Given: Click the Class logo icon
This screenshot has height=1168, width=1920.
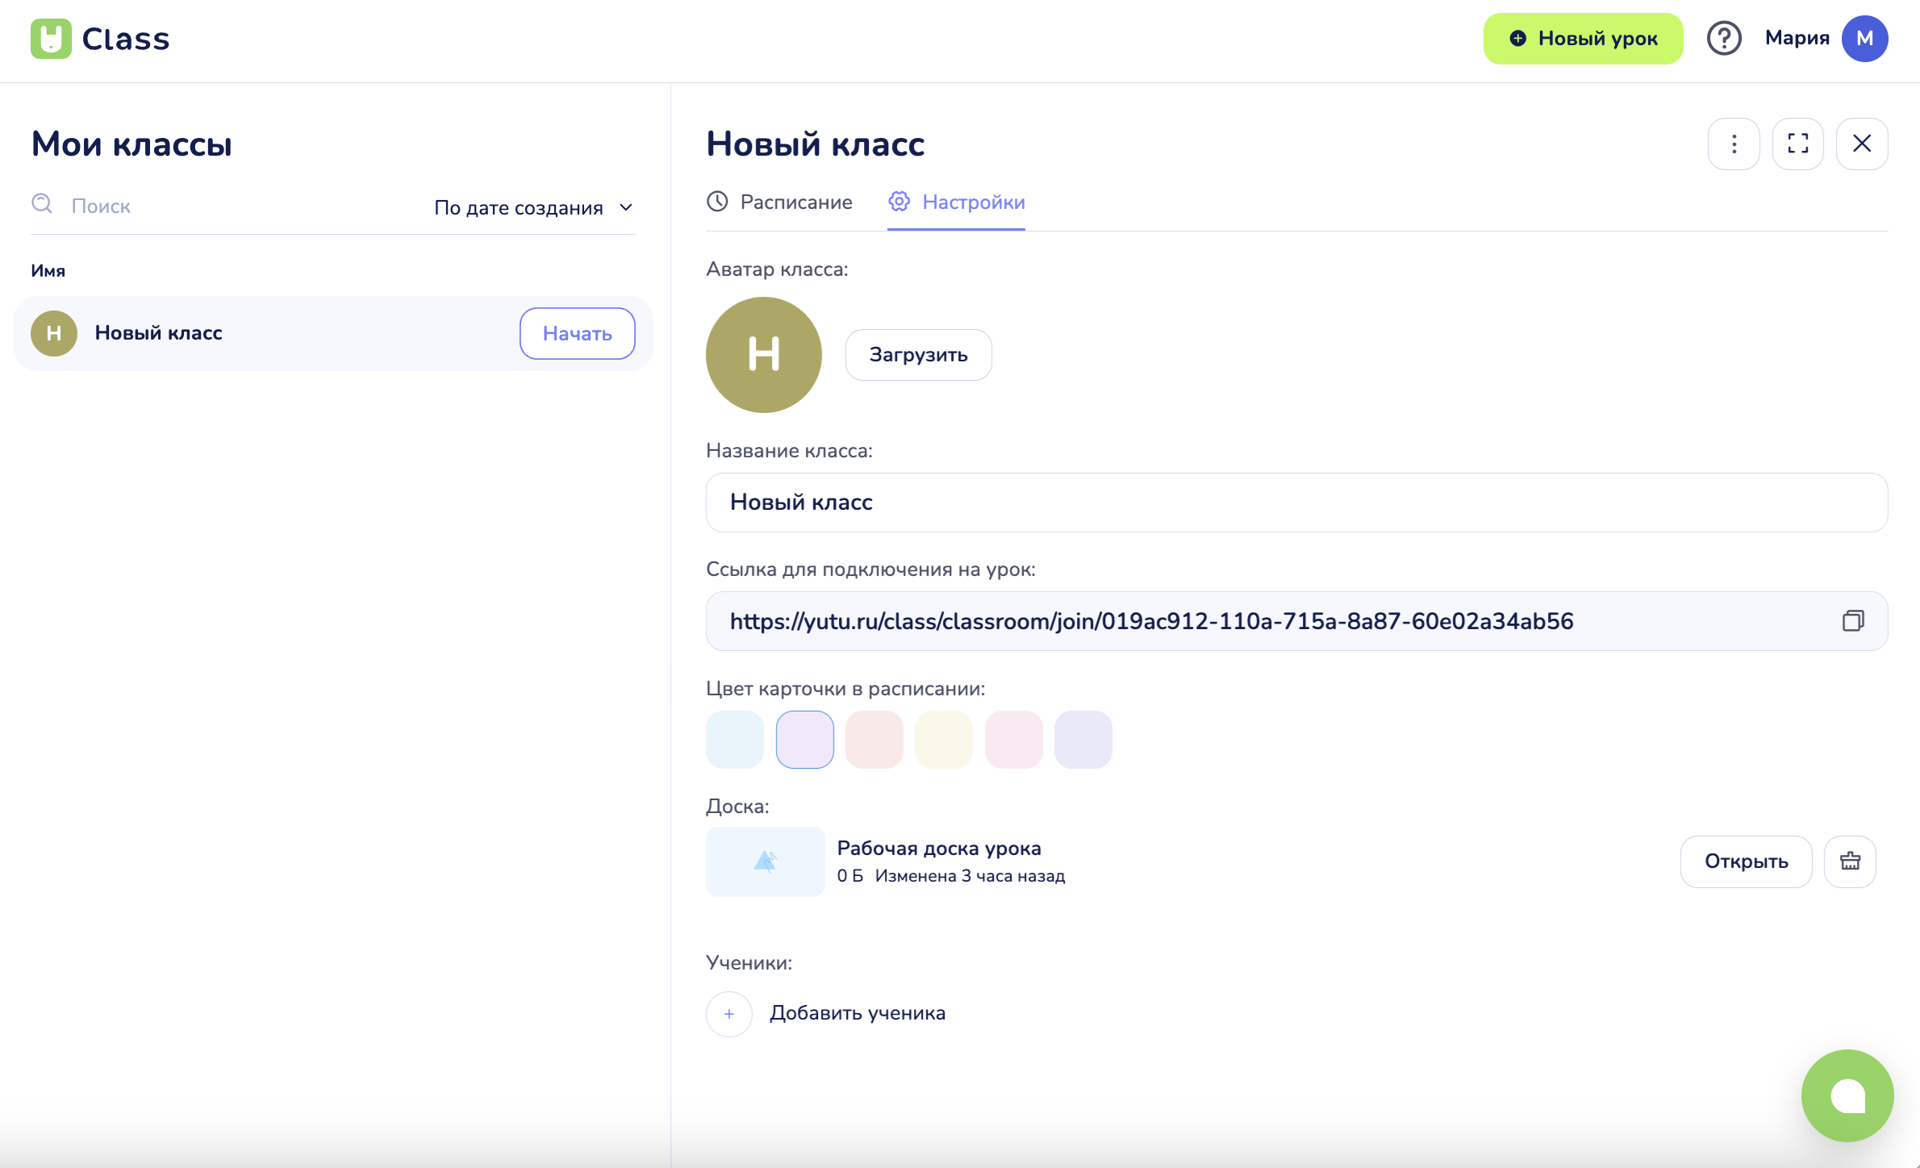Looking at the screenshot, I should pyautogui.click(x=51, y=39).
